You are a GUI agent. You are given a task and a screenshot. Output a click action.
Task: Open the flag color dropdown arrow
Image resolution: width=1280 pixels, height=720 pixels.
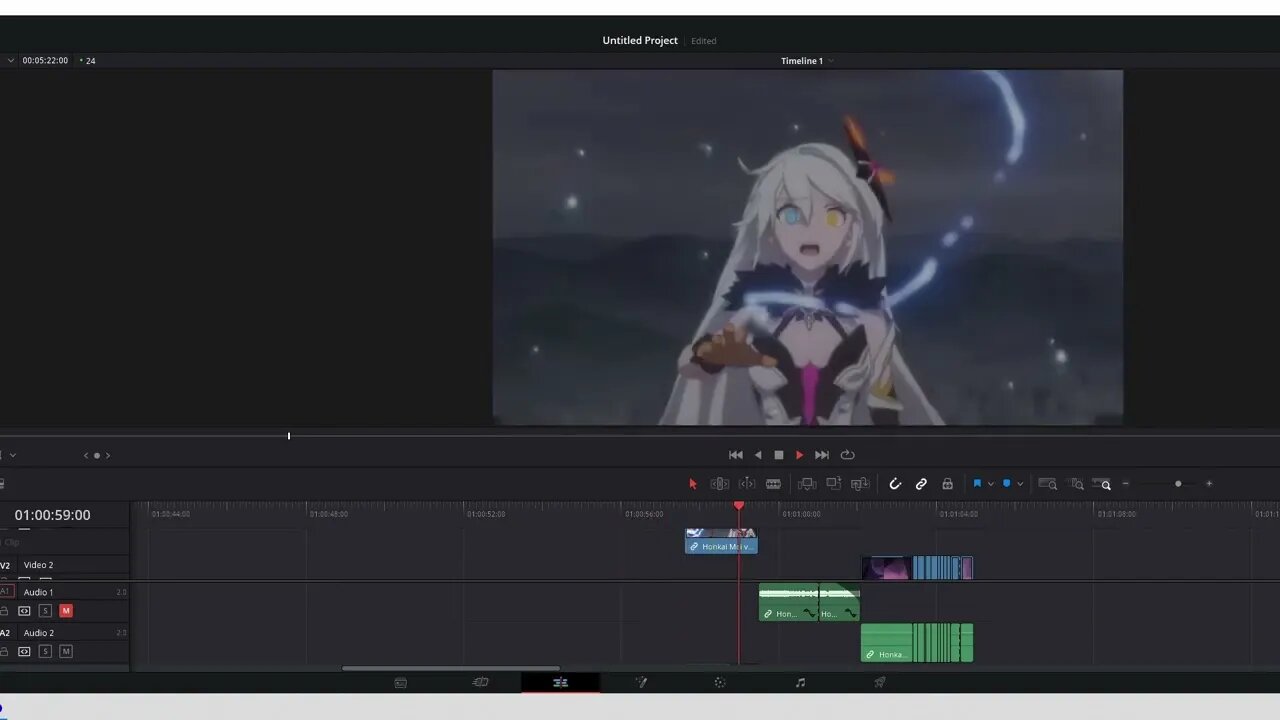990,484
